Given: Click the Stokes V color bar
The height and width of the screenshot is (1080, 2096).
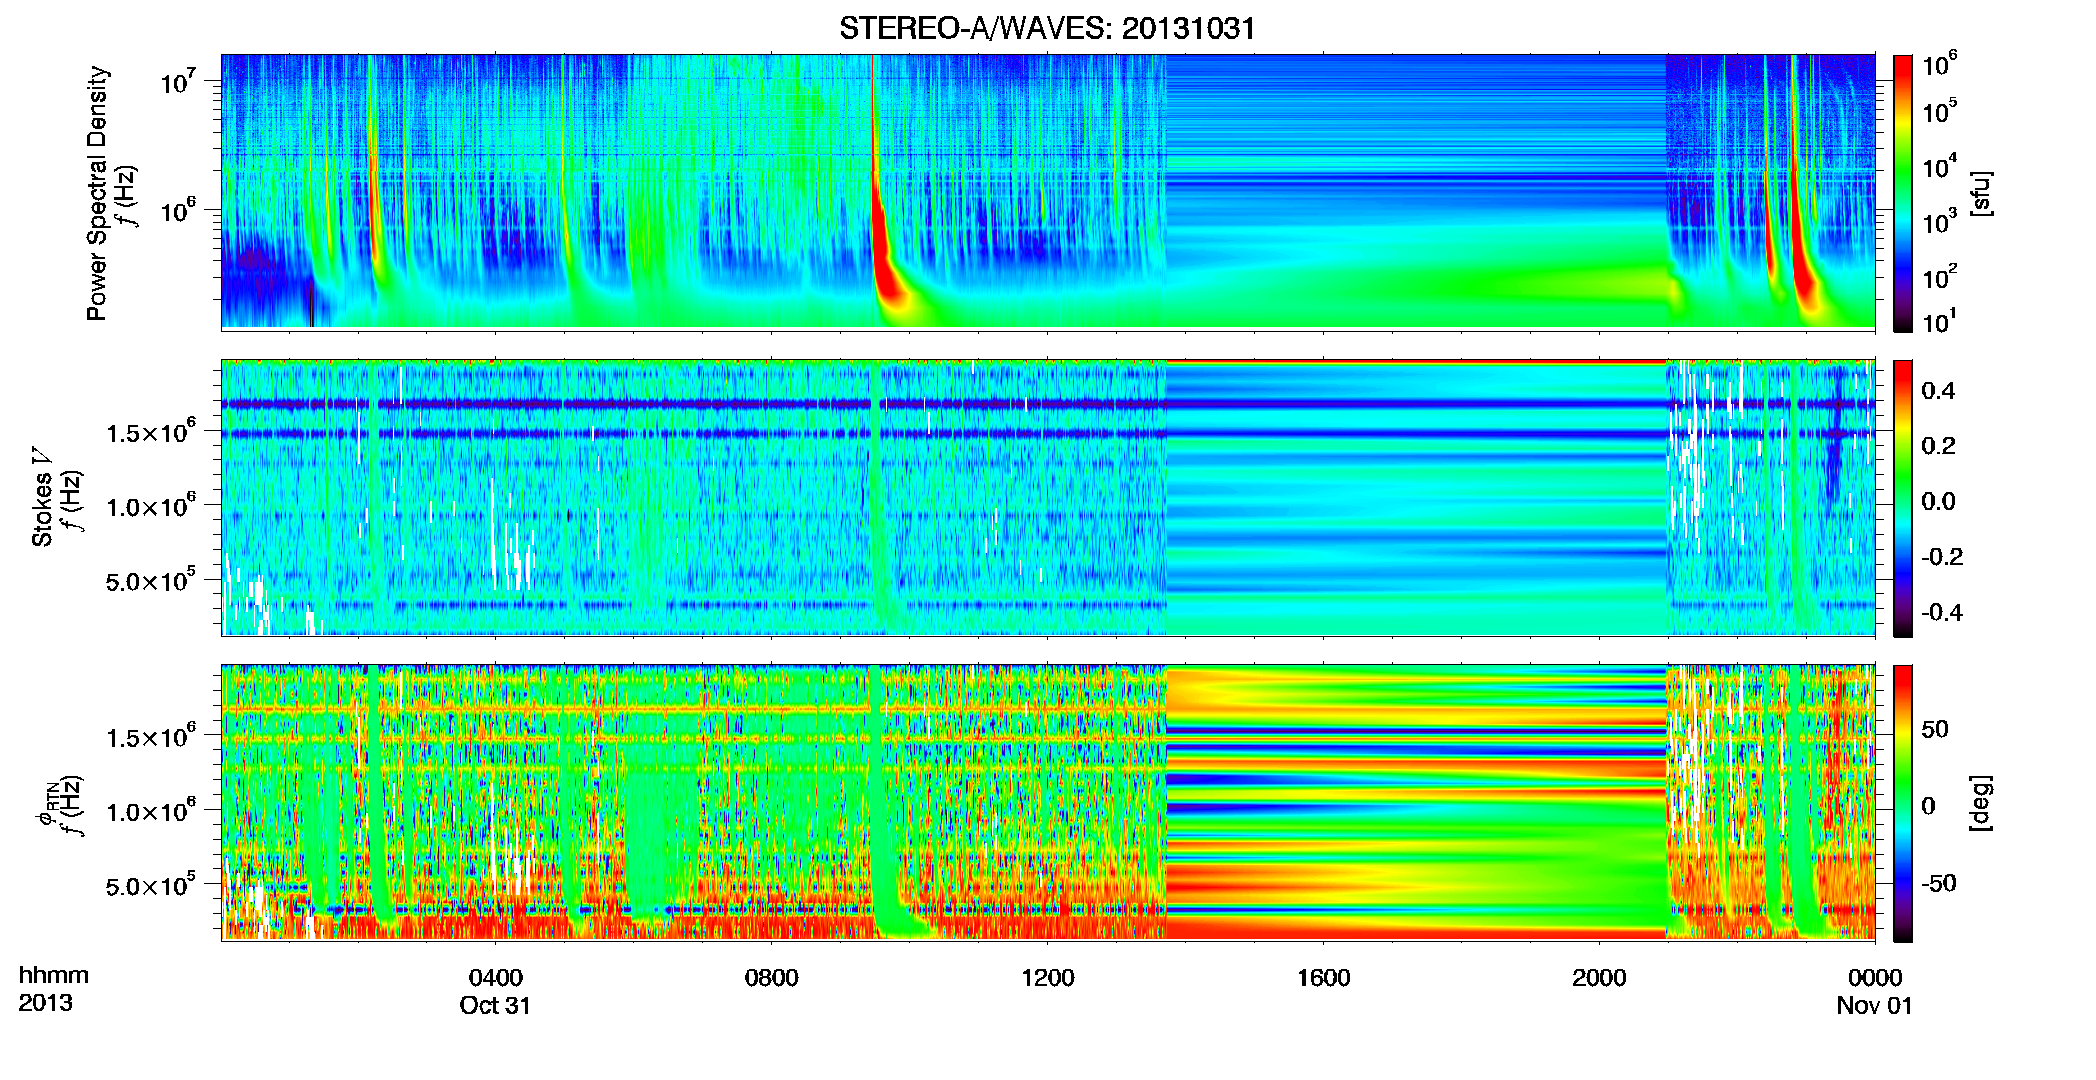Looking at the screenshot, I should (x=1903, y=498).
